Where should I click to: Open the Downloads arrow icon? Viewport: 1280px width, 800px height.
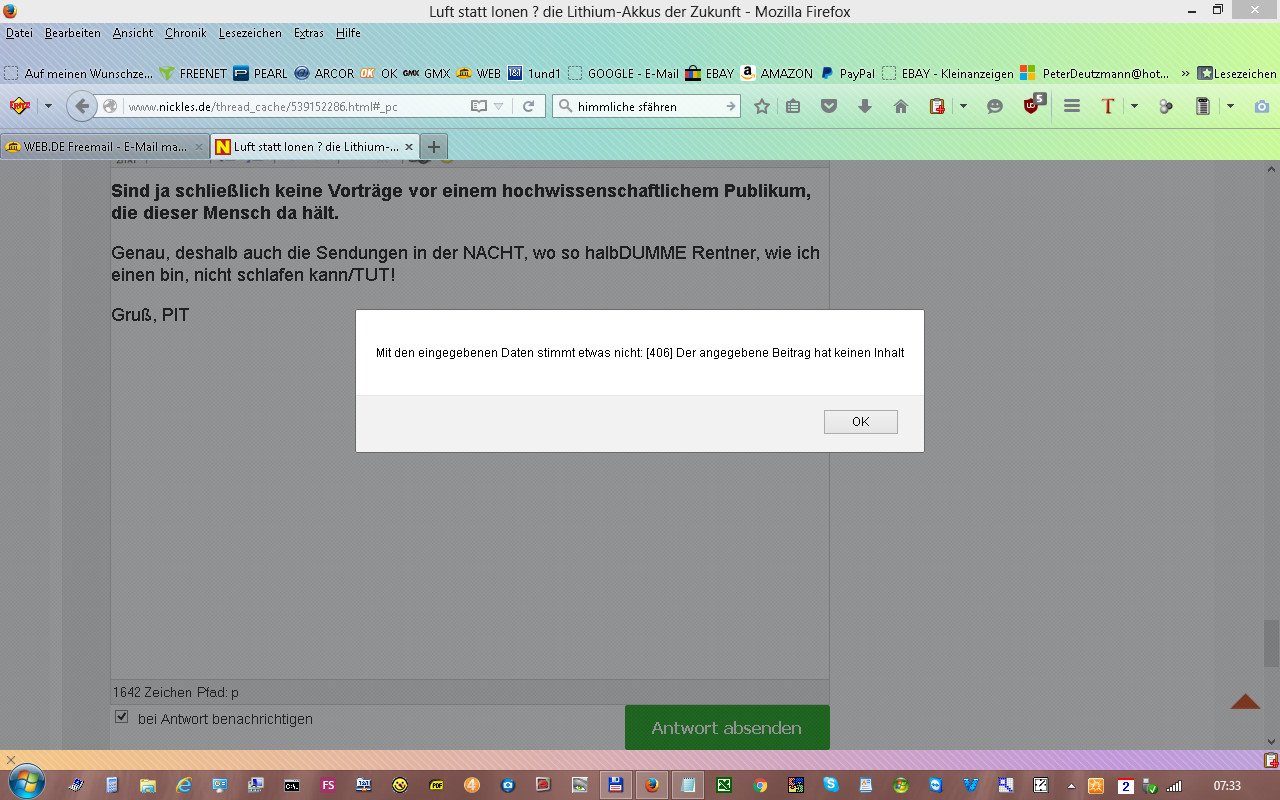pyautogui.click(x=865, y=106)
